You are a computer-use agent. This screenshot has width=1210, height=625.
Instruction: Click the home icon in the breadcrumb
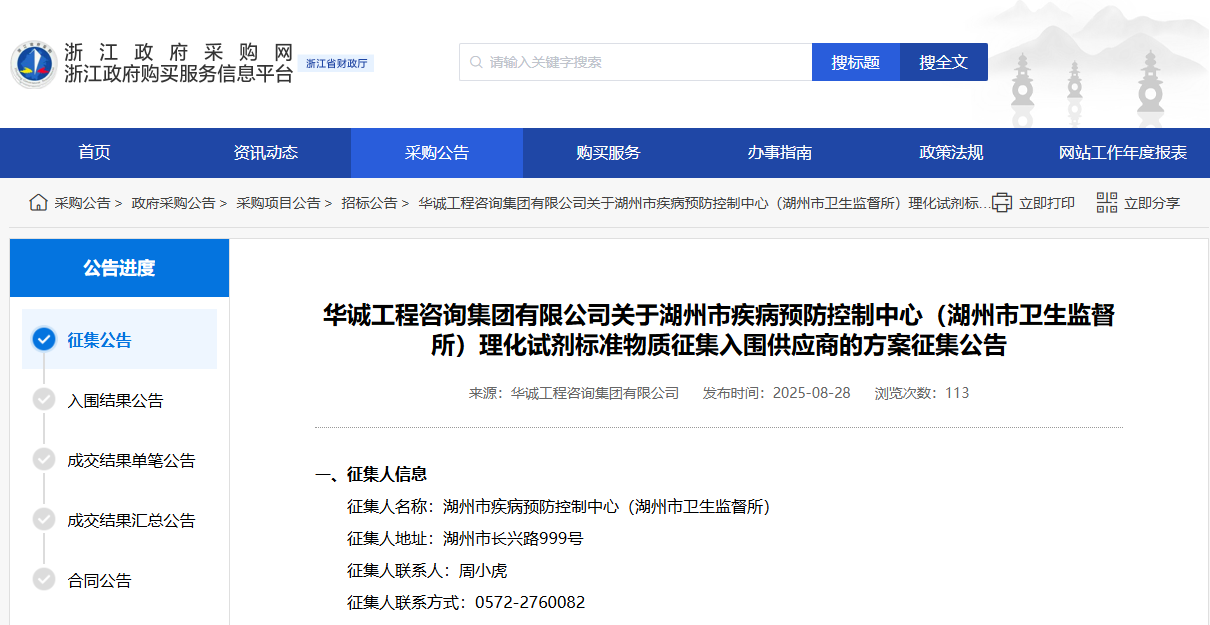click(38, 201)
